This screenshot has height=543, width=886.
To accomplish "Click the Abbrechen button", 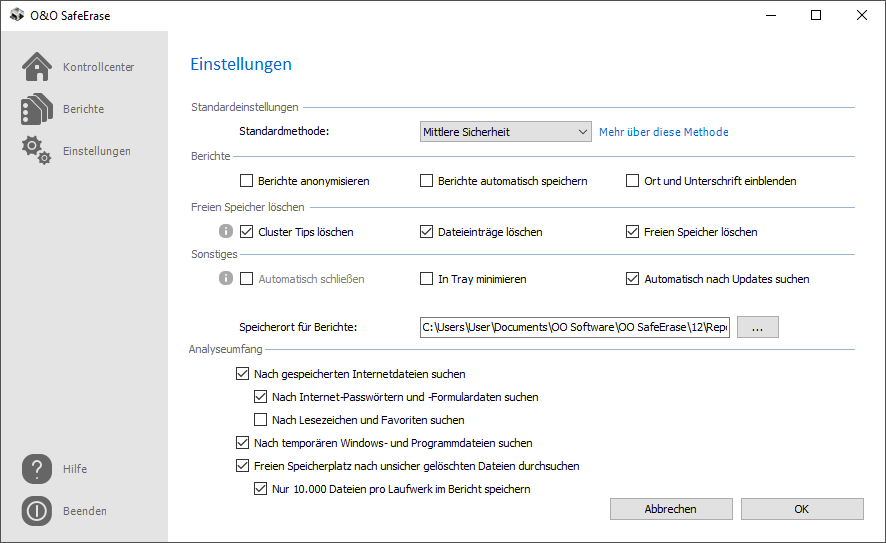I will coord(670,509).
